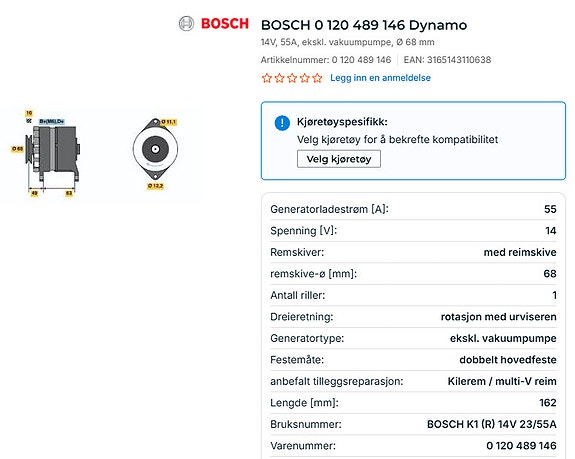Click the EAN 3165143110638 text
Screen dimensions: 575x459
447,60
